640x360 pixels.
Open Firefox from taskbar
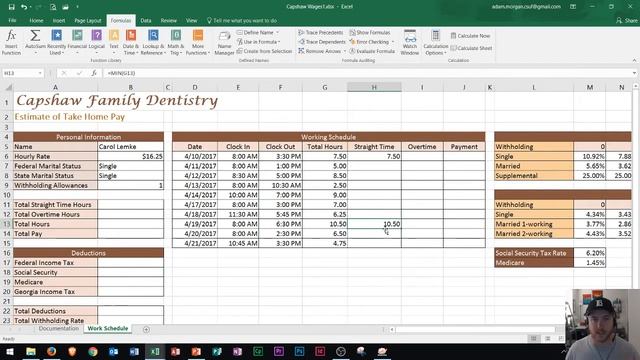(51, 351)
